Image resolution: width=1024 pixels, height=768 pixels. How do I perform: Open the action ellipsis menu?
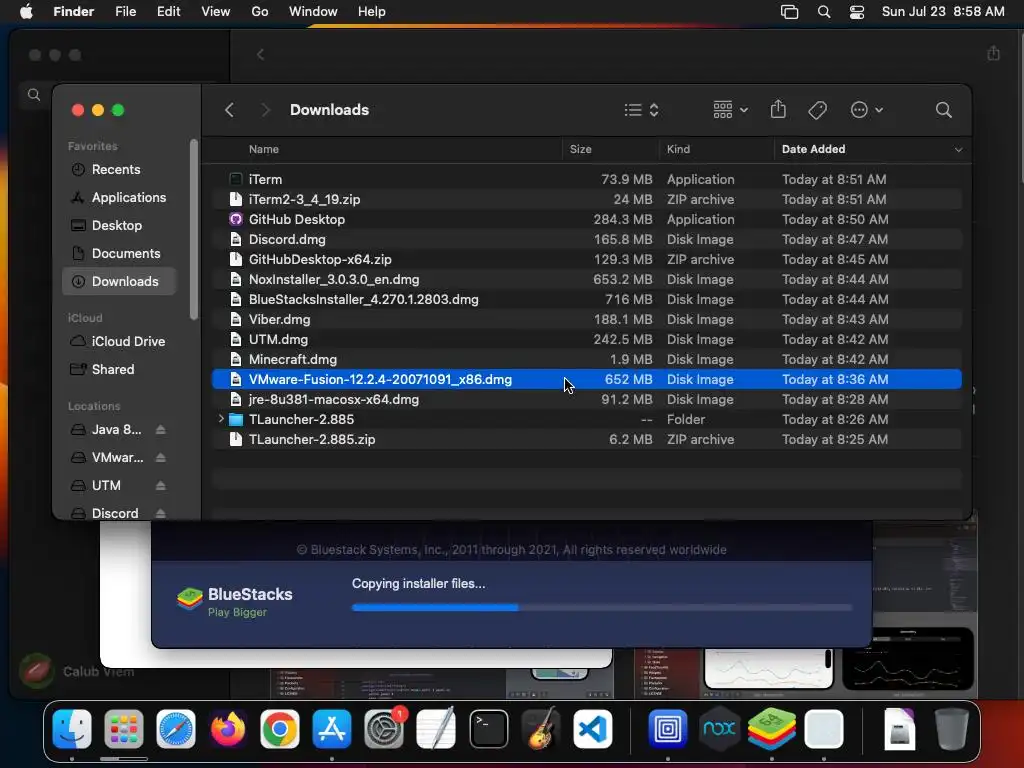click(x=867, y=110)
